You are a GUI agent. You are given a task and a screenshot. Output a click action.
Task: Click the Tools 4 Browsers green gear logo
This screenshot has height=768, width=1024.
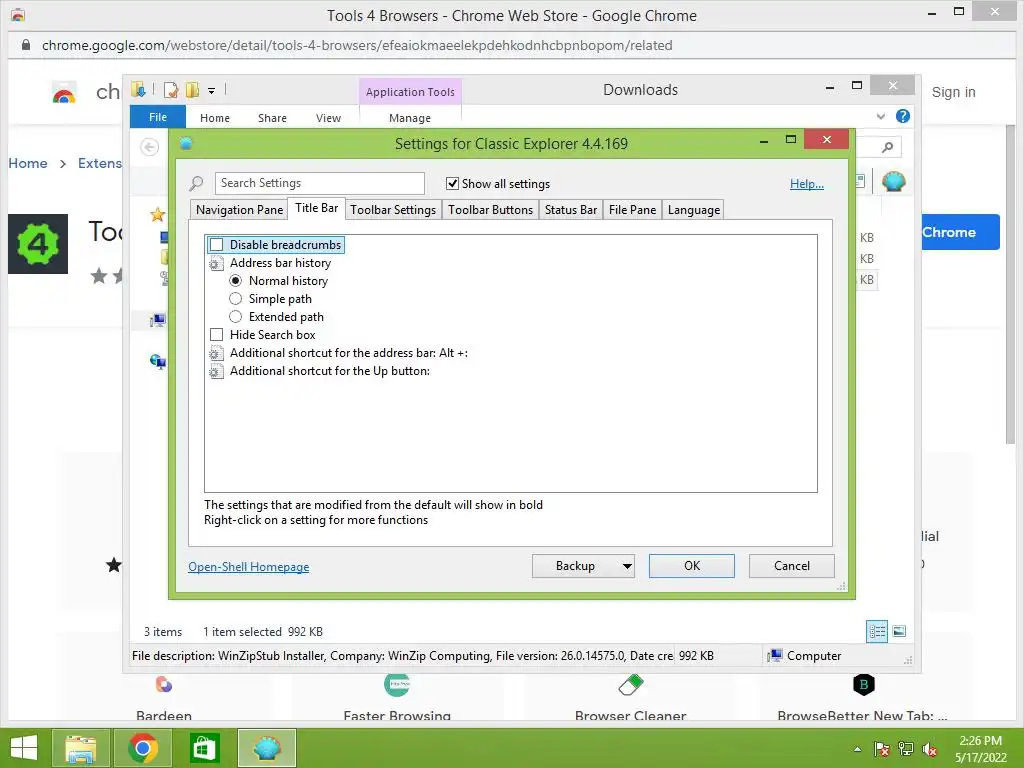(38, 244)
